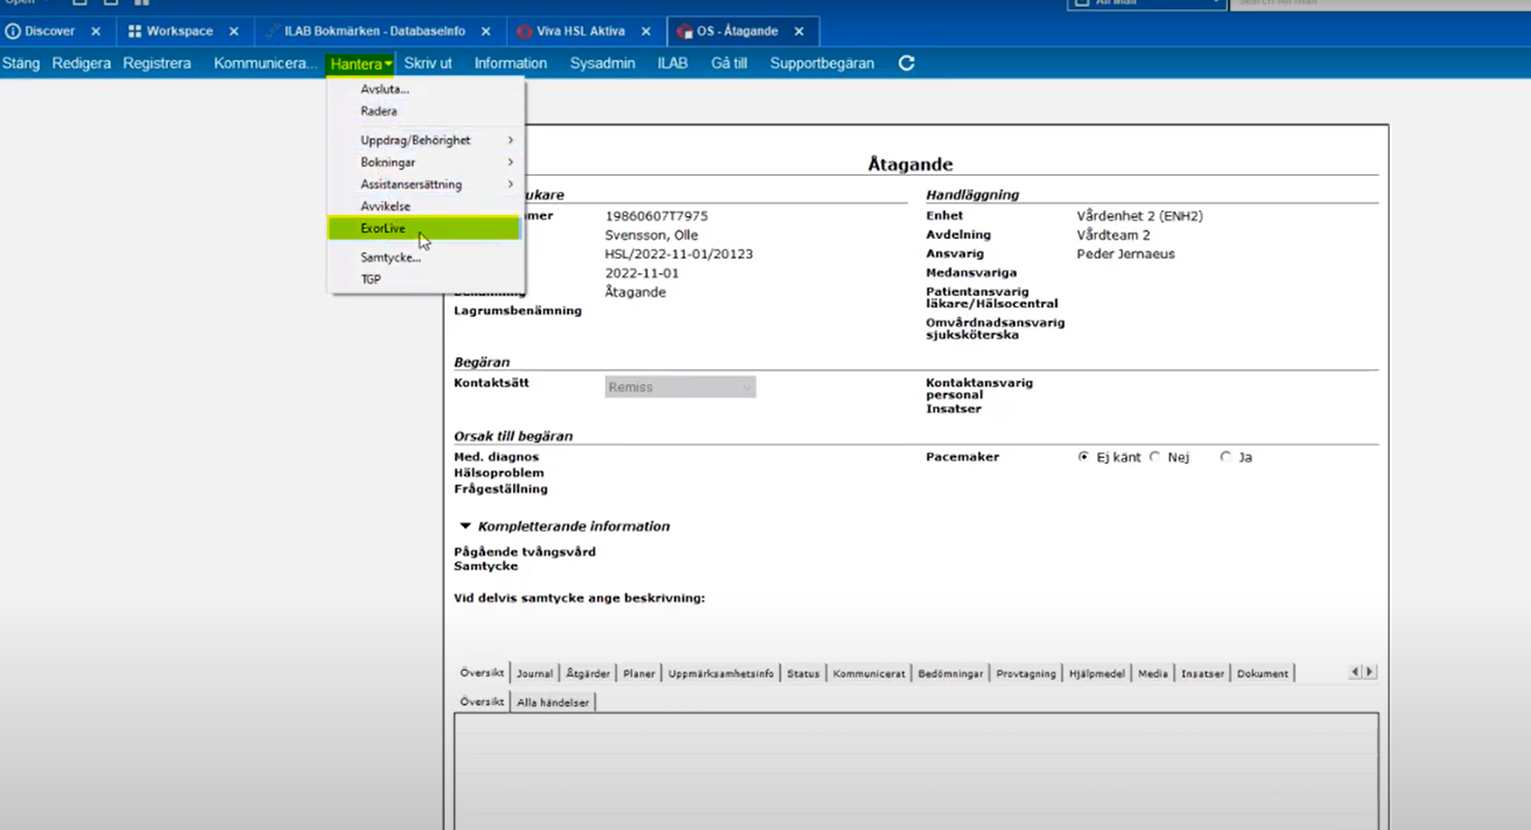Select the highlighted ExorLive menu entry
1531x830 pixels.
[x=424, y=228]
